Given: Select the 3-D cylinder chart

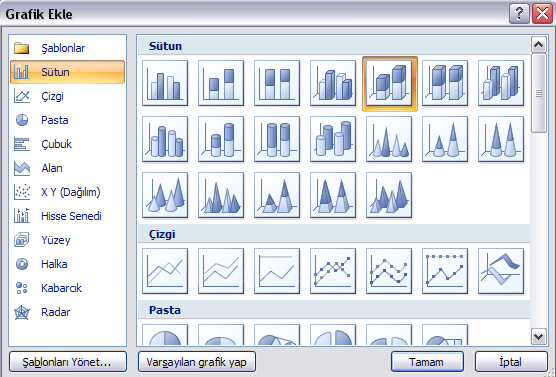Looking at the screenshot, I should tap(333, 139).
